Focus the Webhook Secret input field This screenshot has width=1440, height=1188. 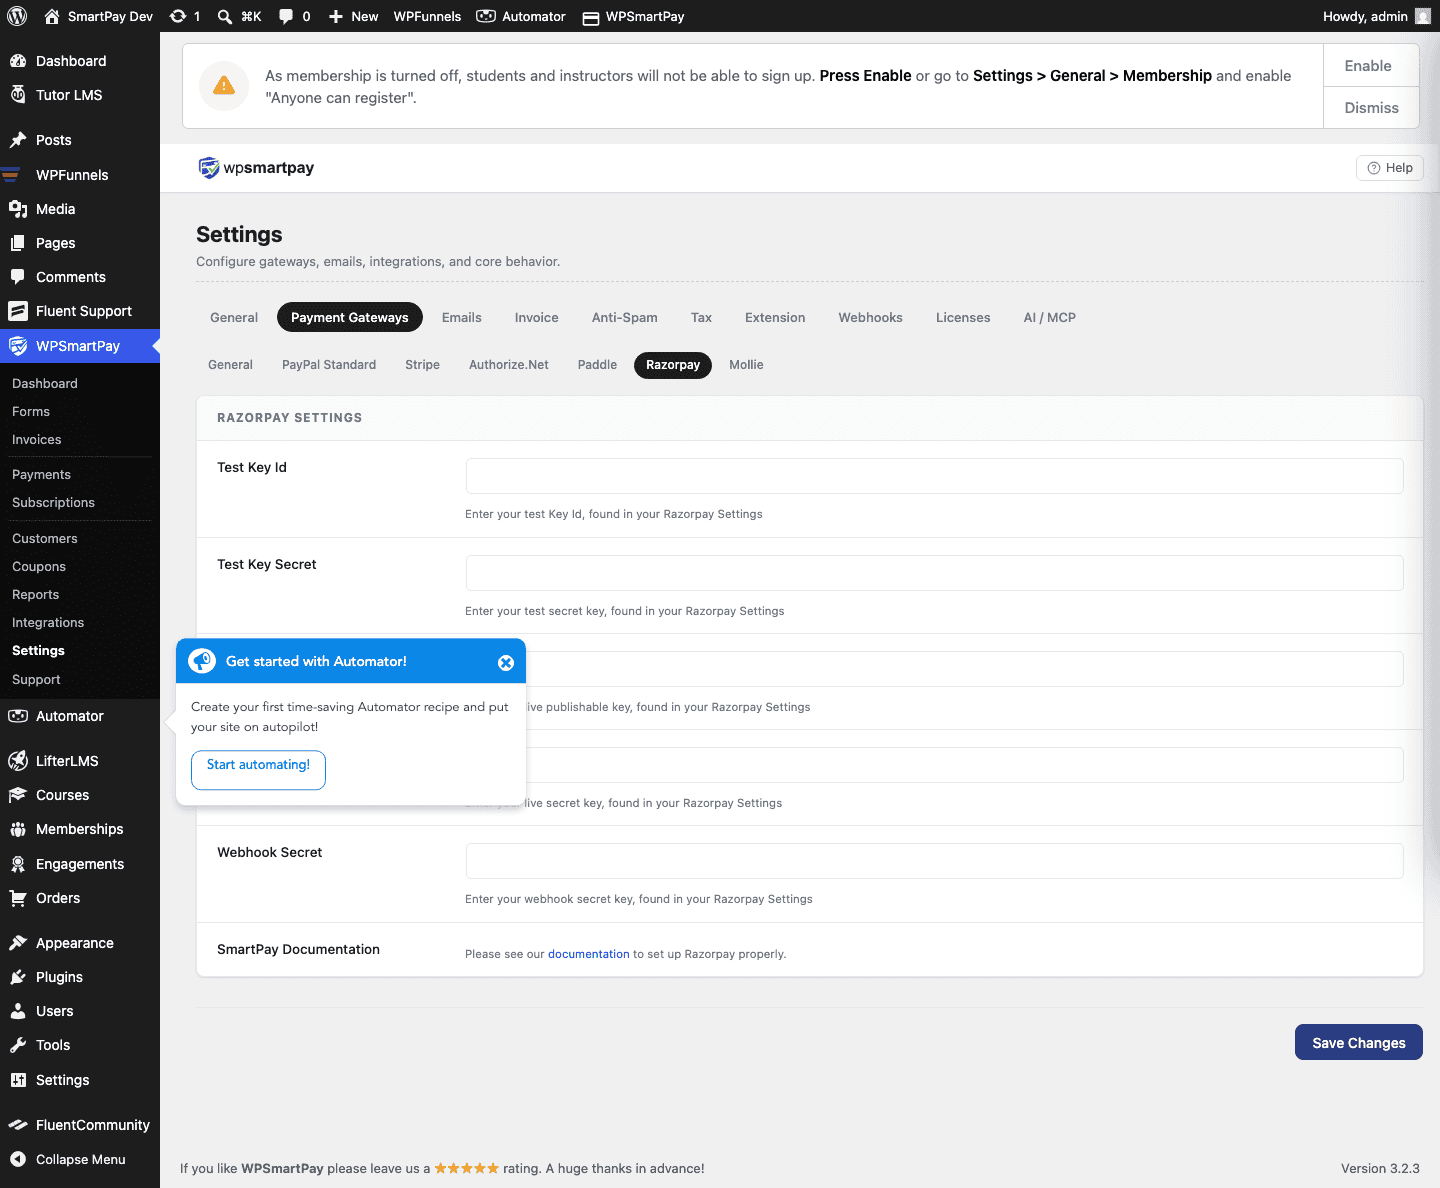(935, 861)
